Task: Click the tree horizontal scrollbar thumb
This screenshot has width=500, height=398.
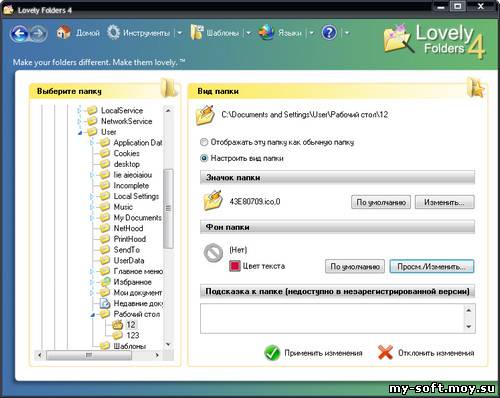Action: 89,355
